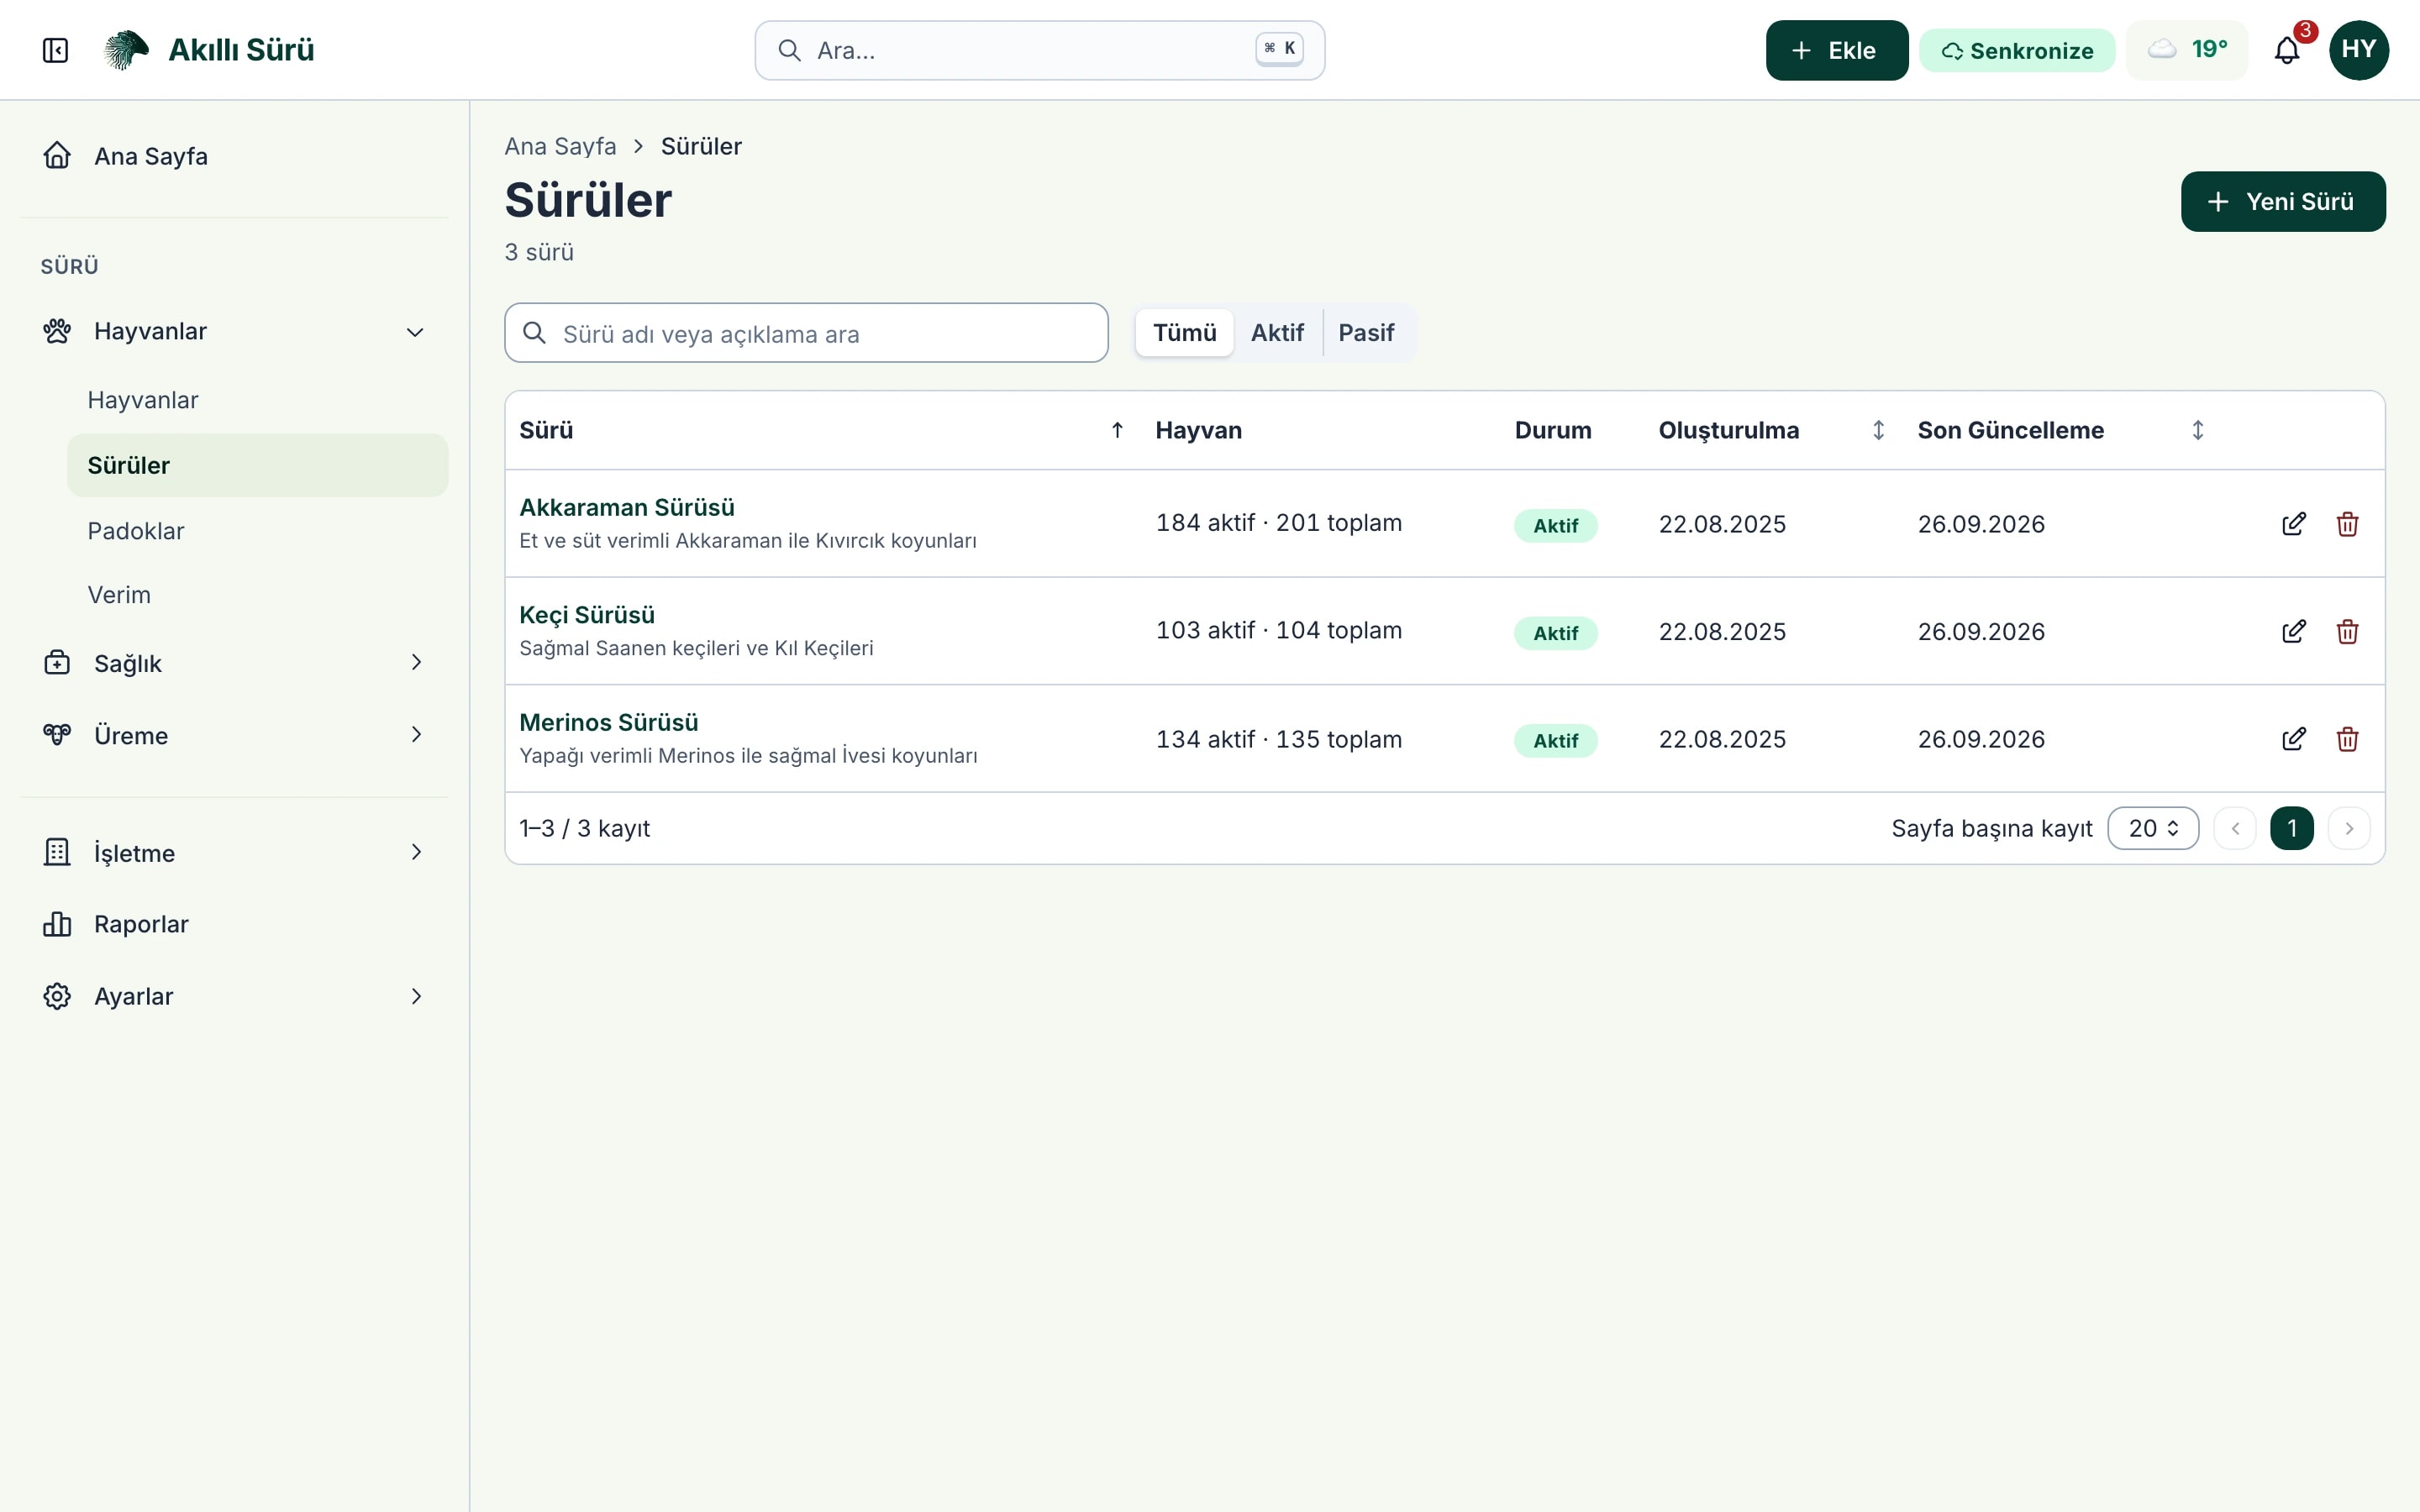2420x1512 pixels.
Task: Open Padoklar in sidebar
Action: [x=257, y=531]
